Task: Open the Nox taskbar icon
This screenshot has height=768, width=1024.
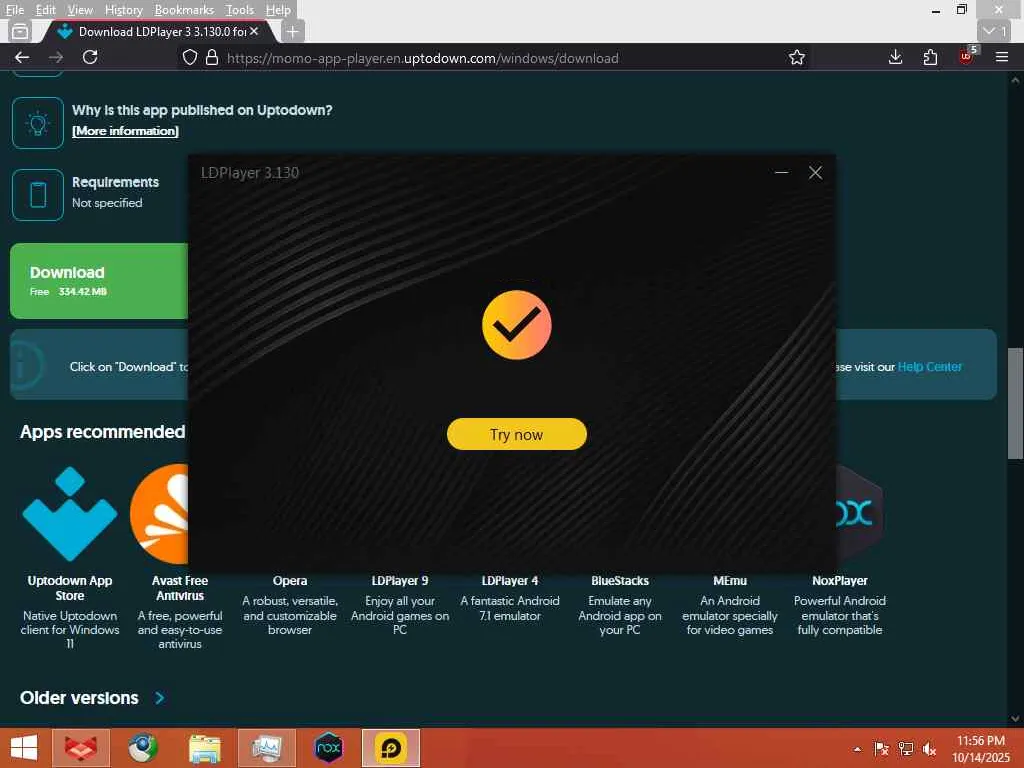Action: (x=328, y=748)
